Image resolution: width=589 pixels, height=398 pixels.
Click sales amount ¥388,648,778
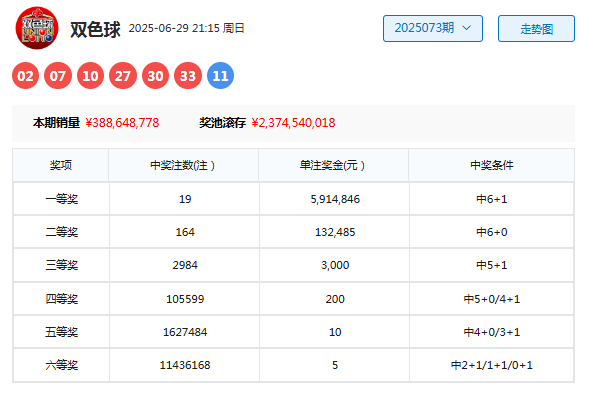click(x=122, y=123)
